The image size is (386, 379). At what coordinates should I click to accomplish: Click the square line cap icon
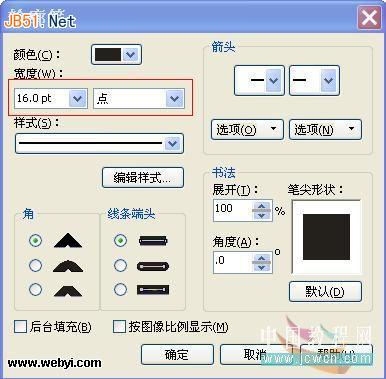[x=153, y=241]
